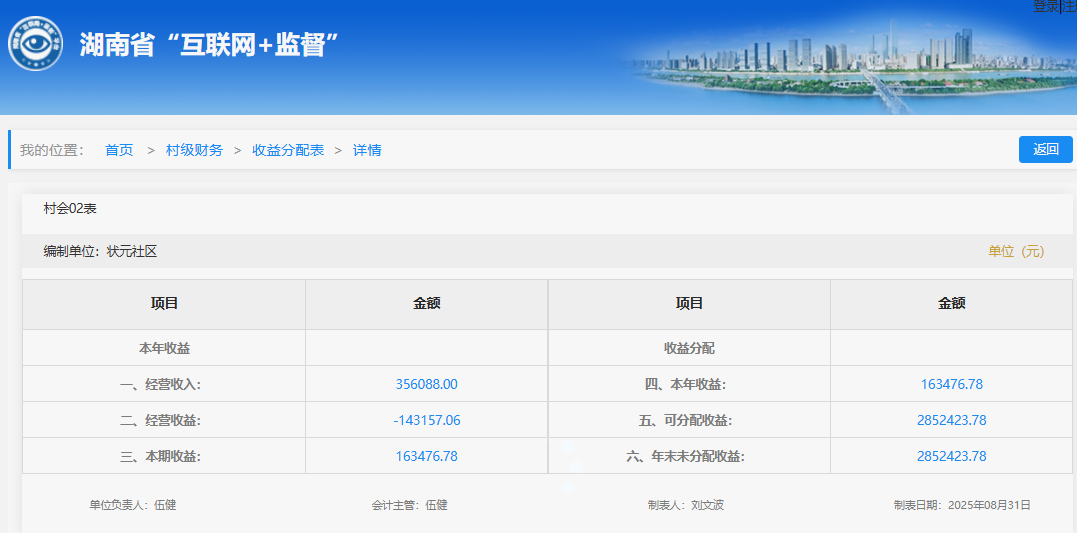Click the eye logo icon in header
The height and width of the screenshot is (533, 1077).
tap(36, 45)
